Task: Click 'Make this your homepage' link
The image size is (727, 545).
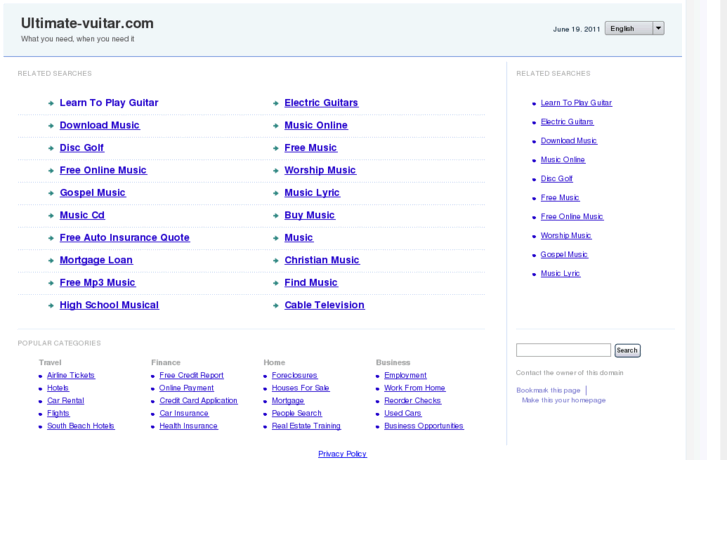Action: pos(564,400)
